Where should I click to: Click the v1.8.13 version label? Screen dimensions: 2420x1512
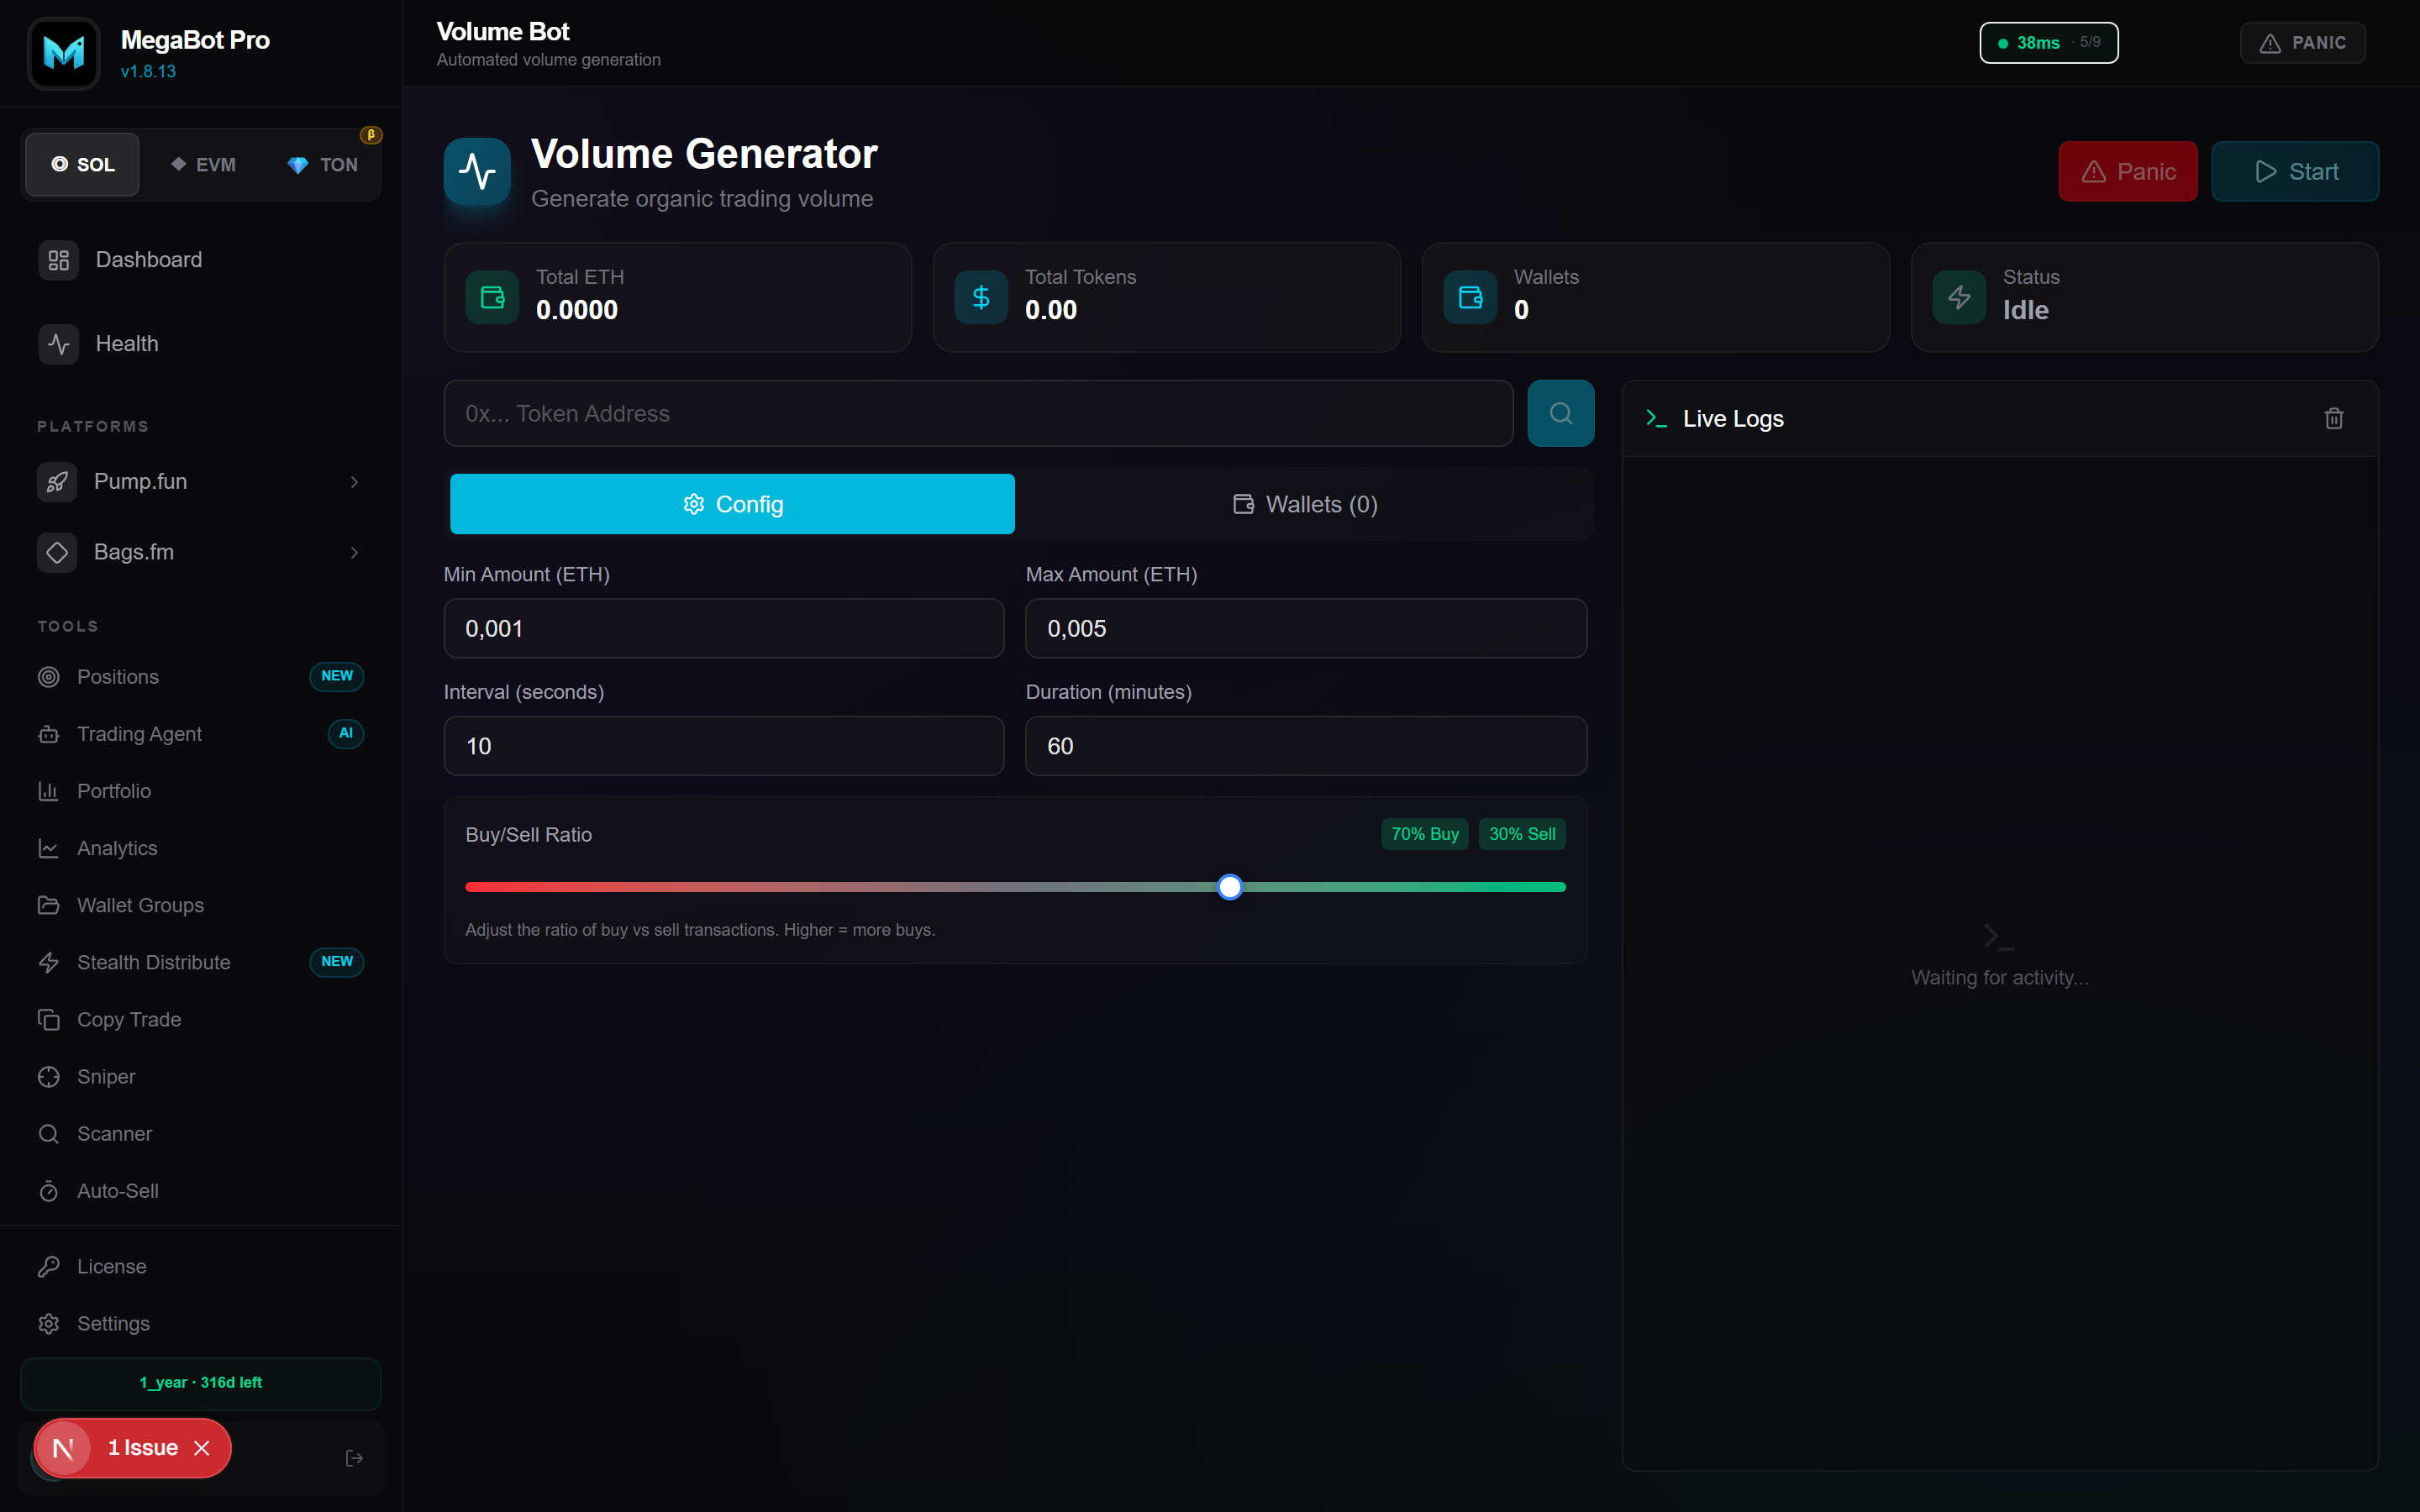pyautogui.click(x=148, y=72)
